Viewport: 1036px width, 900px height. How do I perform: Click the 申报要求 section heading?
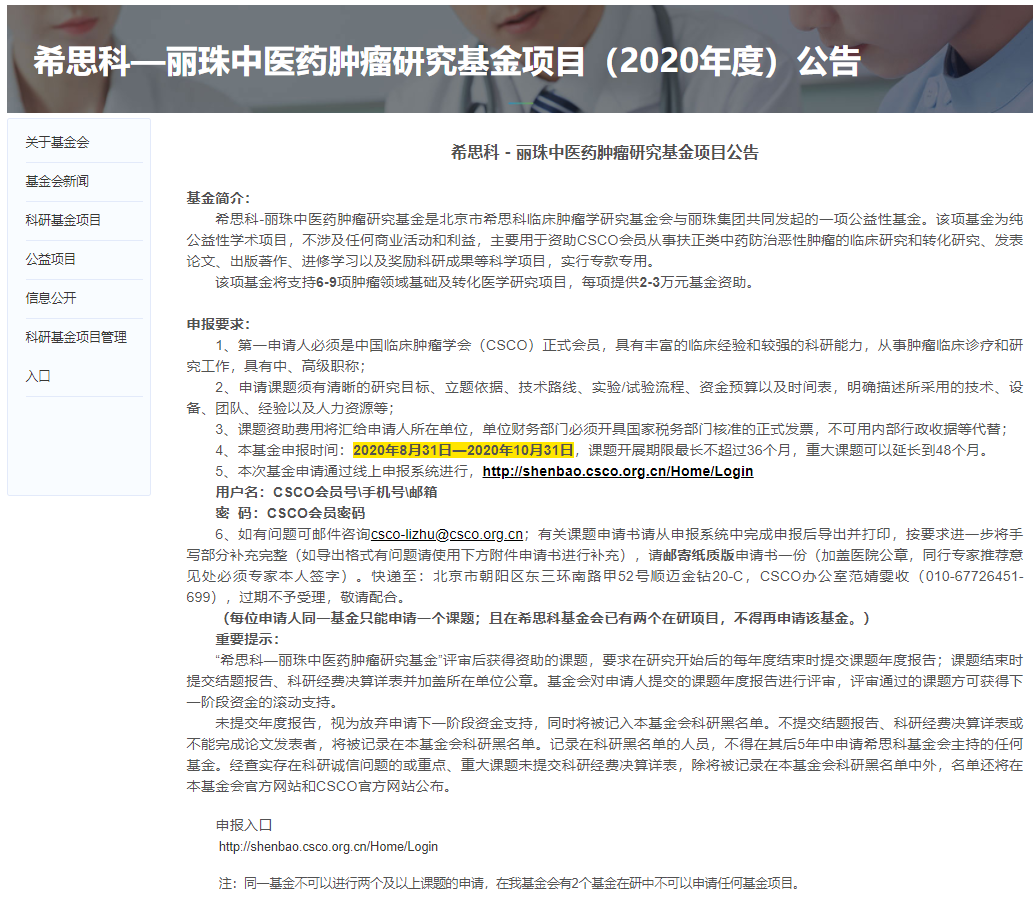(x=218, y=324)
